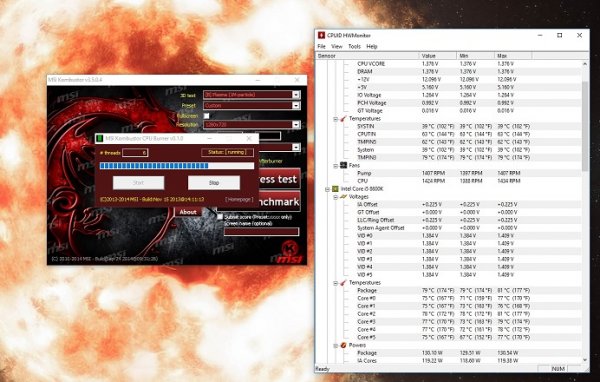Stop the CPU Burner test

(214, 183)
